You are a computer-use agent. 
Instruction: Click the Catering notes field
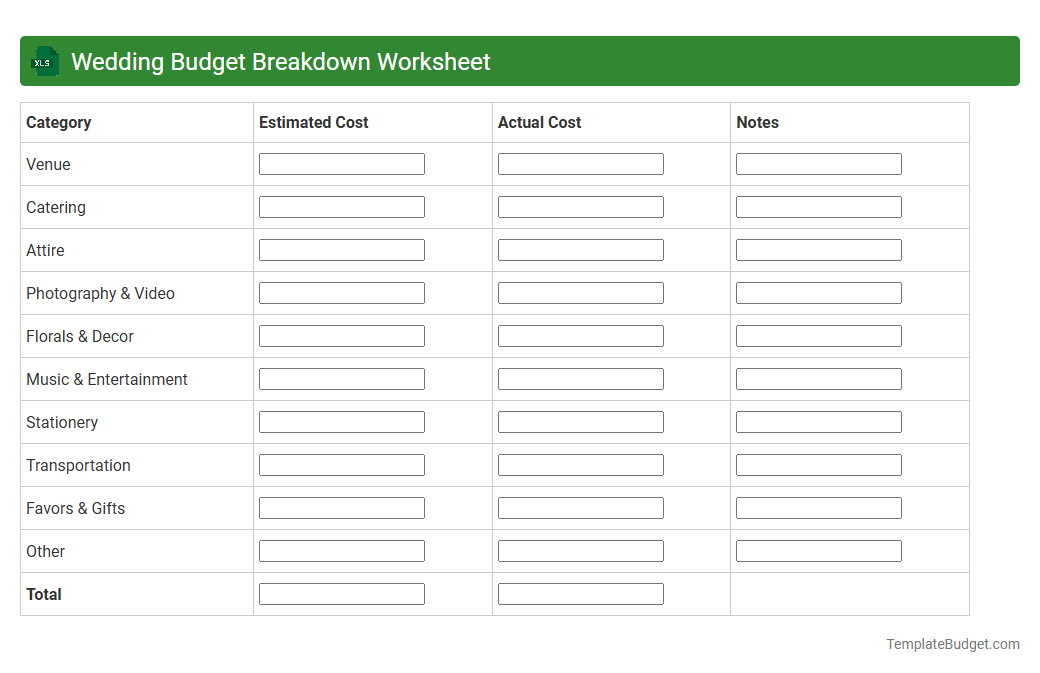pos(818,206)
